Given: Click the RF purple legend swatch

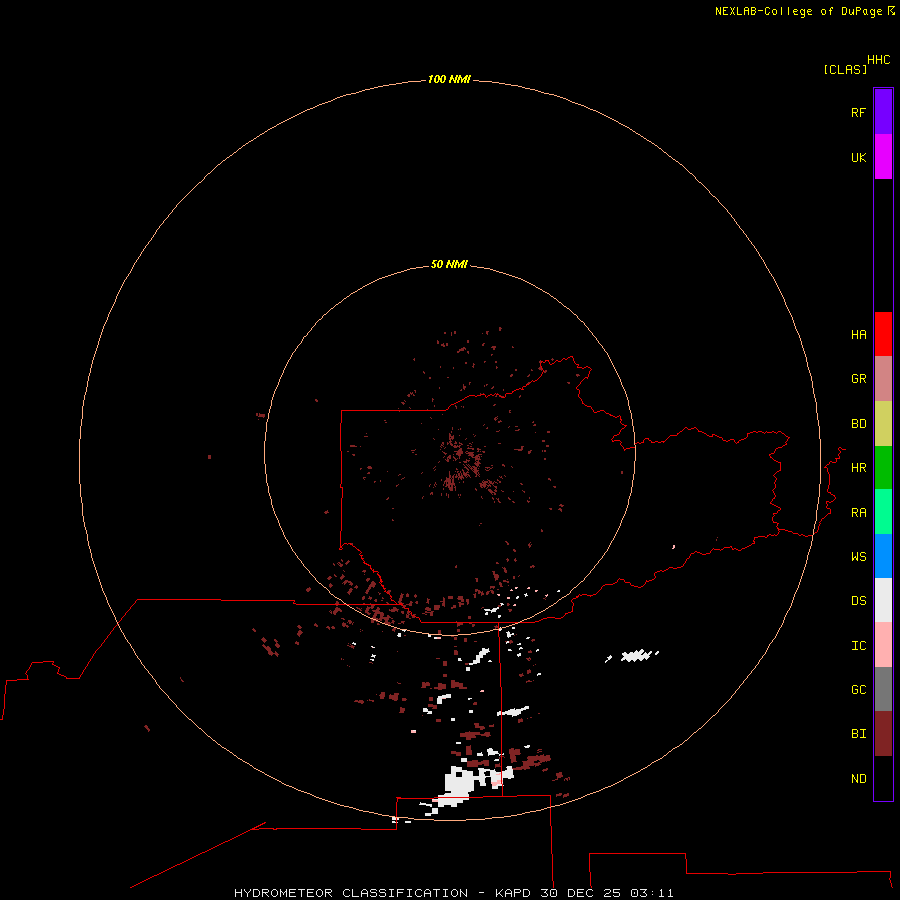Looking at the screenshot, I should point(883,112).
